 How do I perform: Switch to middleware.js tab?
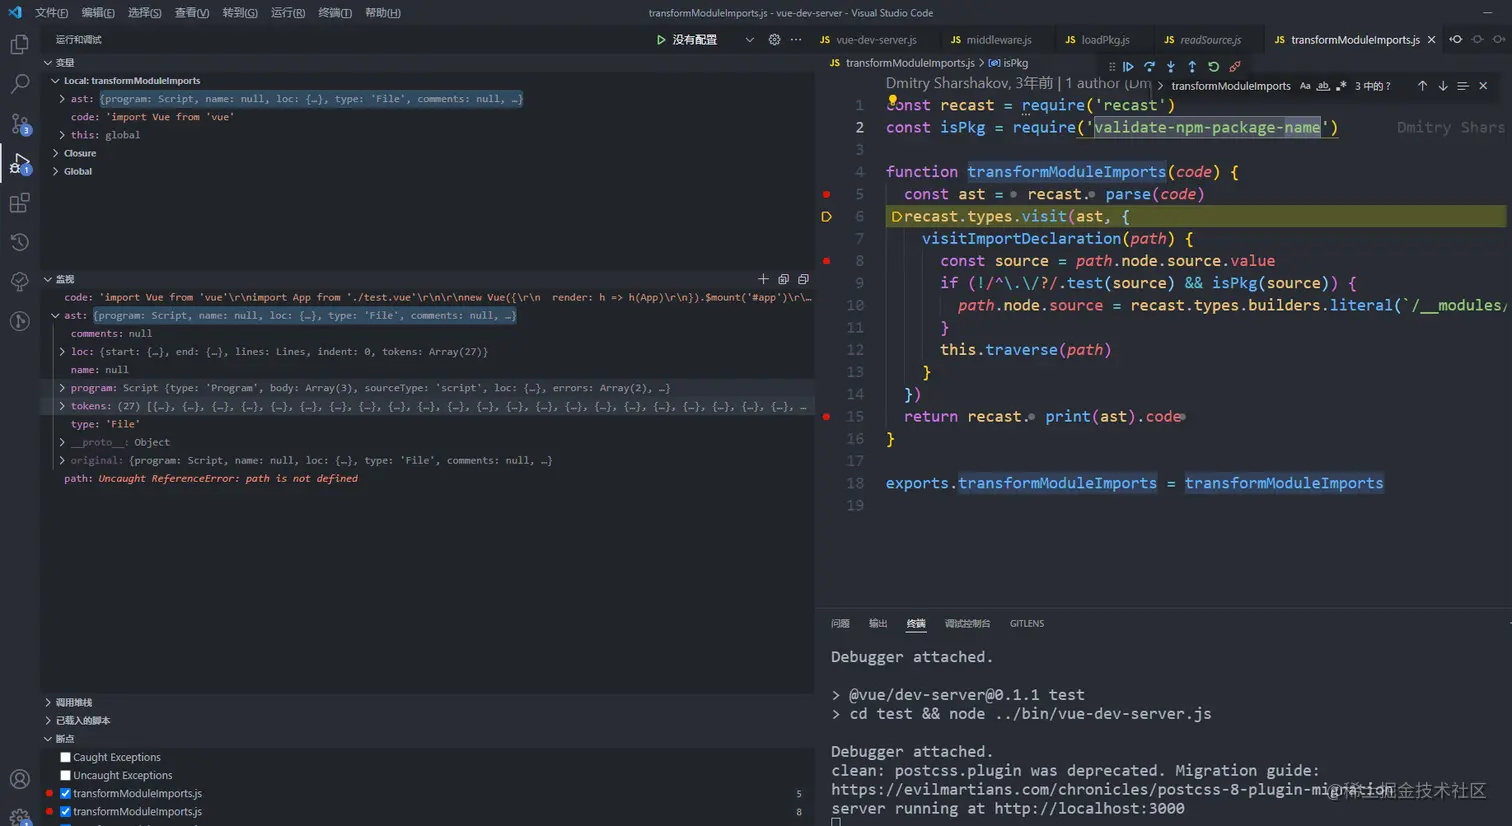998,40
